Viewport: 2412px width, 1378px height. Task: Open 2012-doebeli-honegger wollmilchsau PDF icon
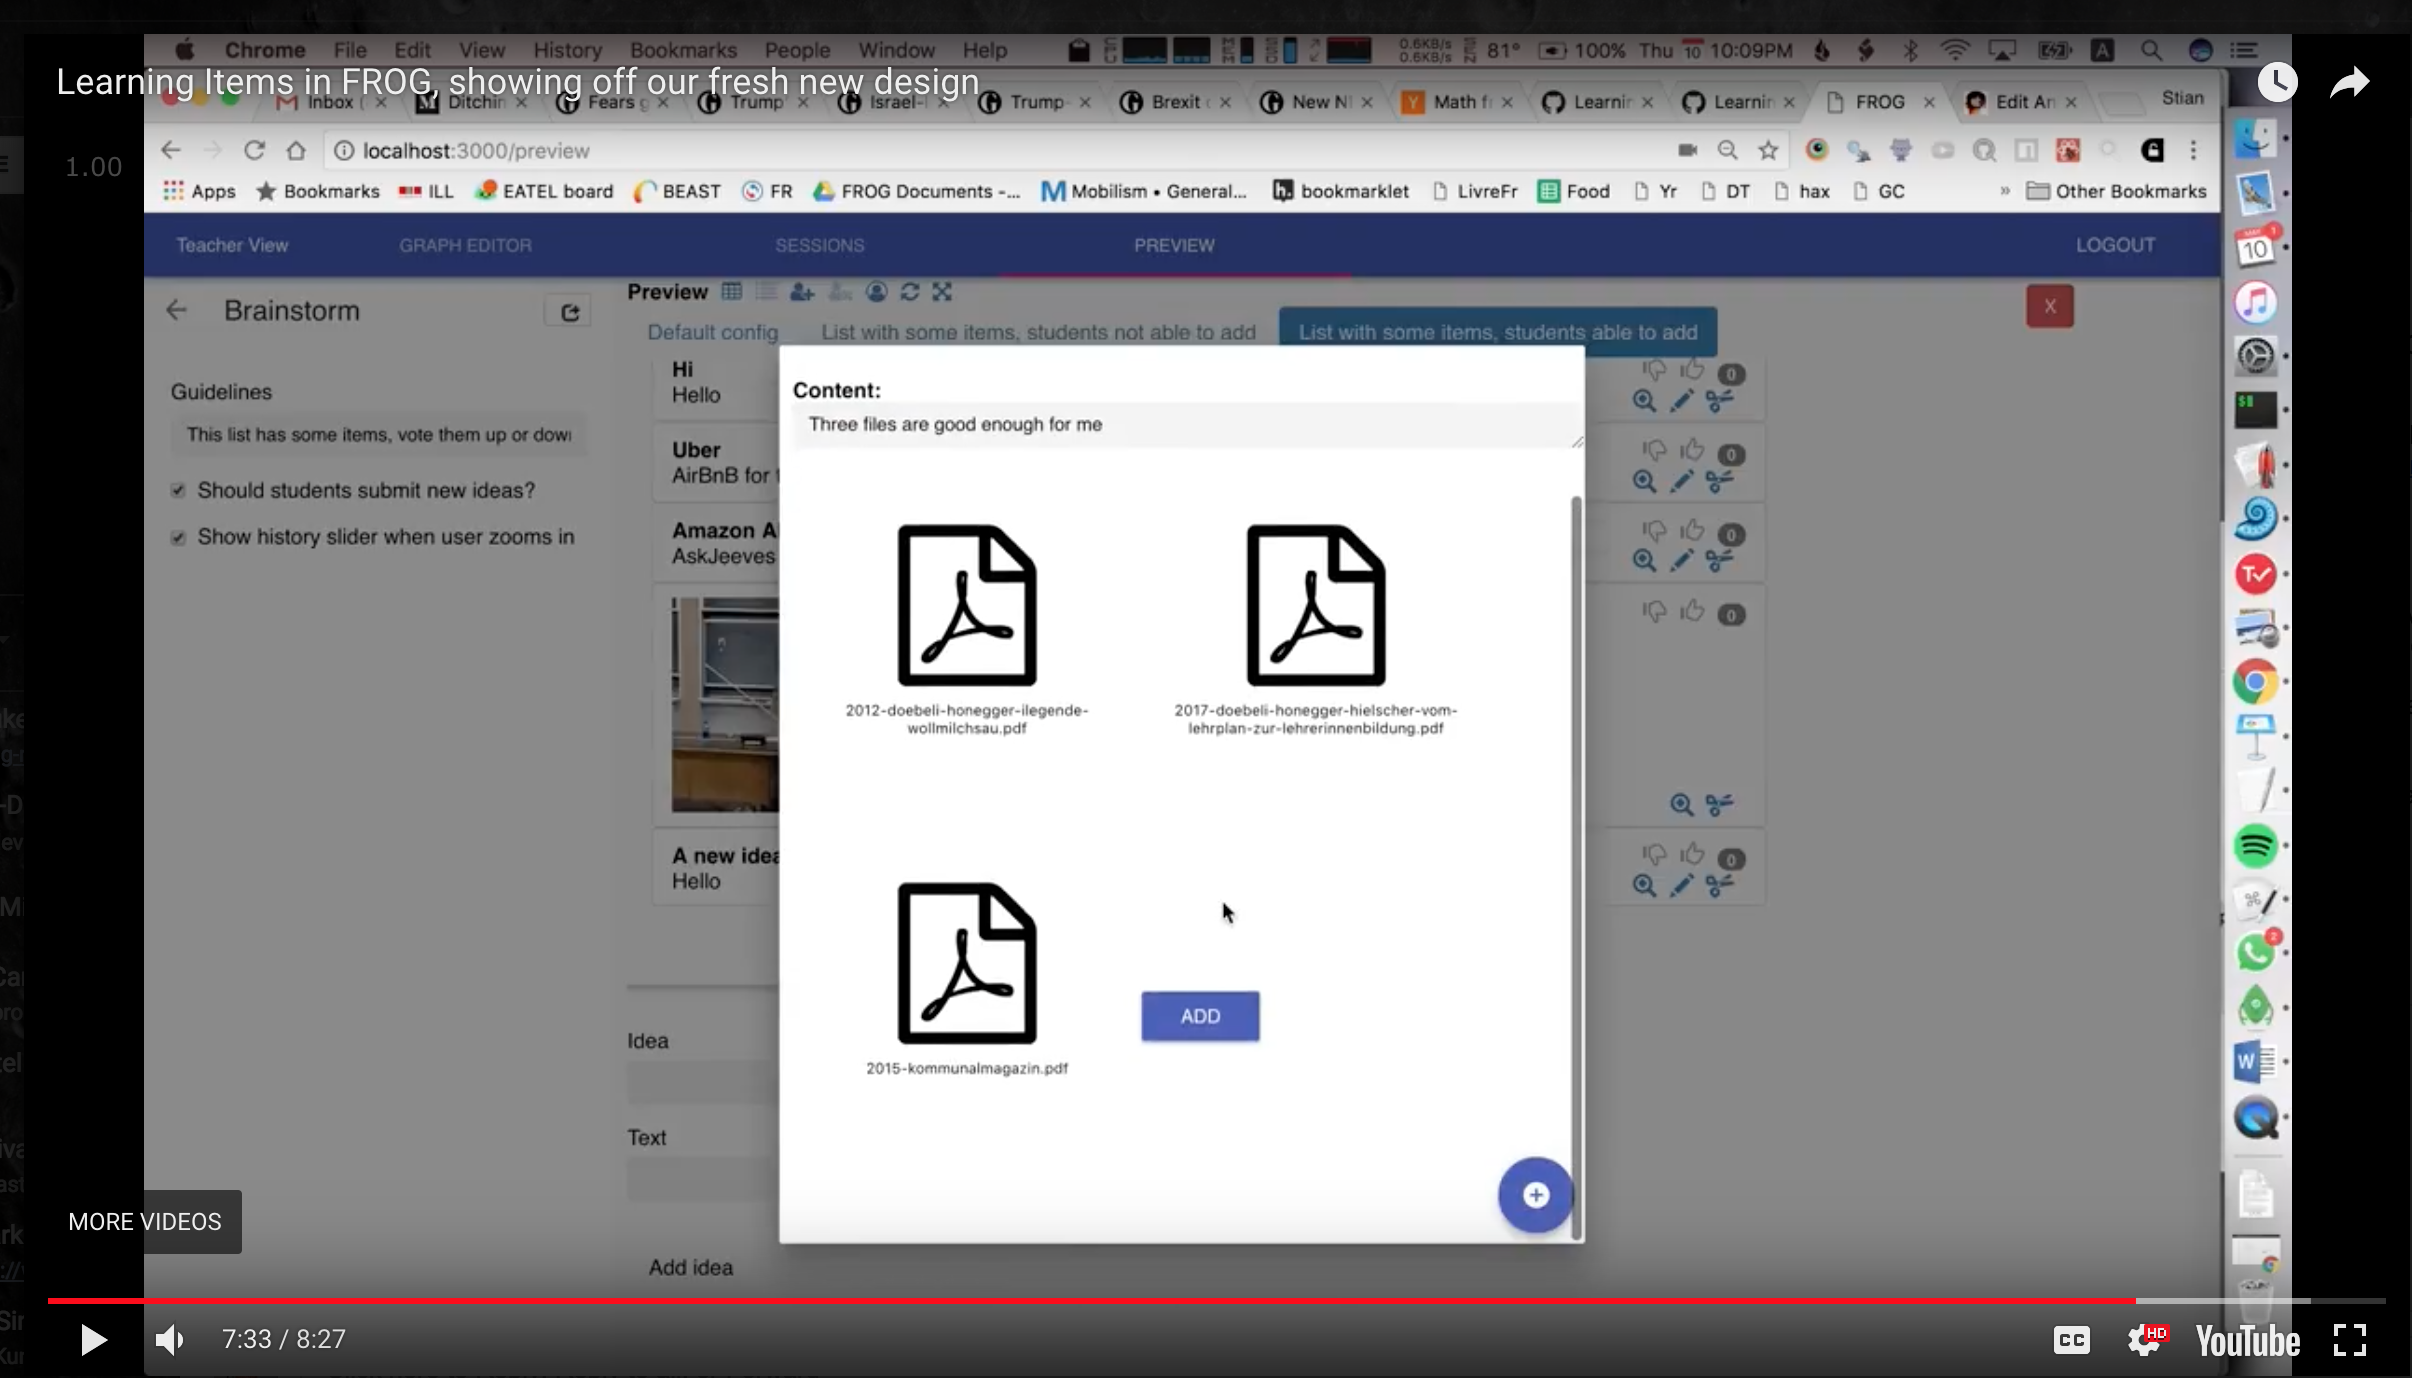(966, 606)
